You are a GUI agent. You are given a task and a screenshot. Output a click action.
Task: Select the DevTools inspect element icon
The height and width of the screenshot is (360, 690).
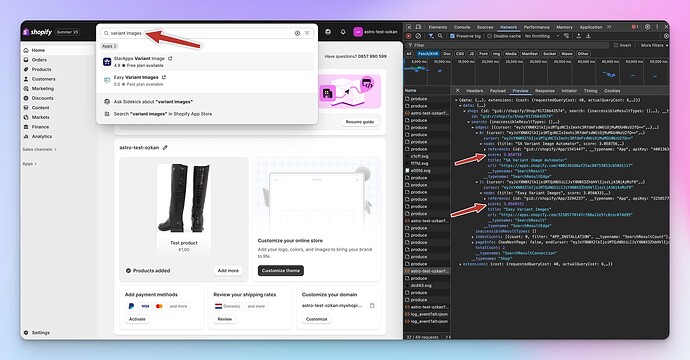click(409, 27)
